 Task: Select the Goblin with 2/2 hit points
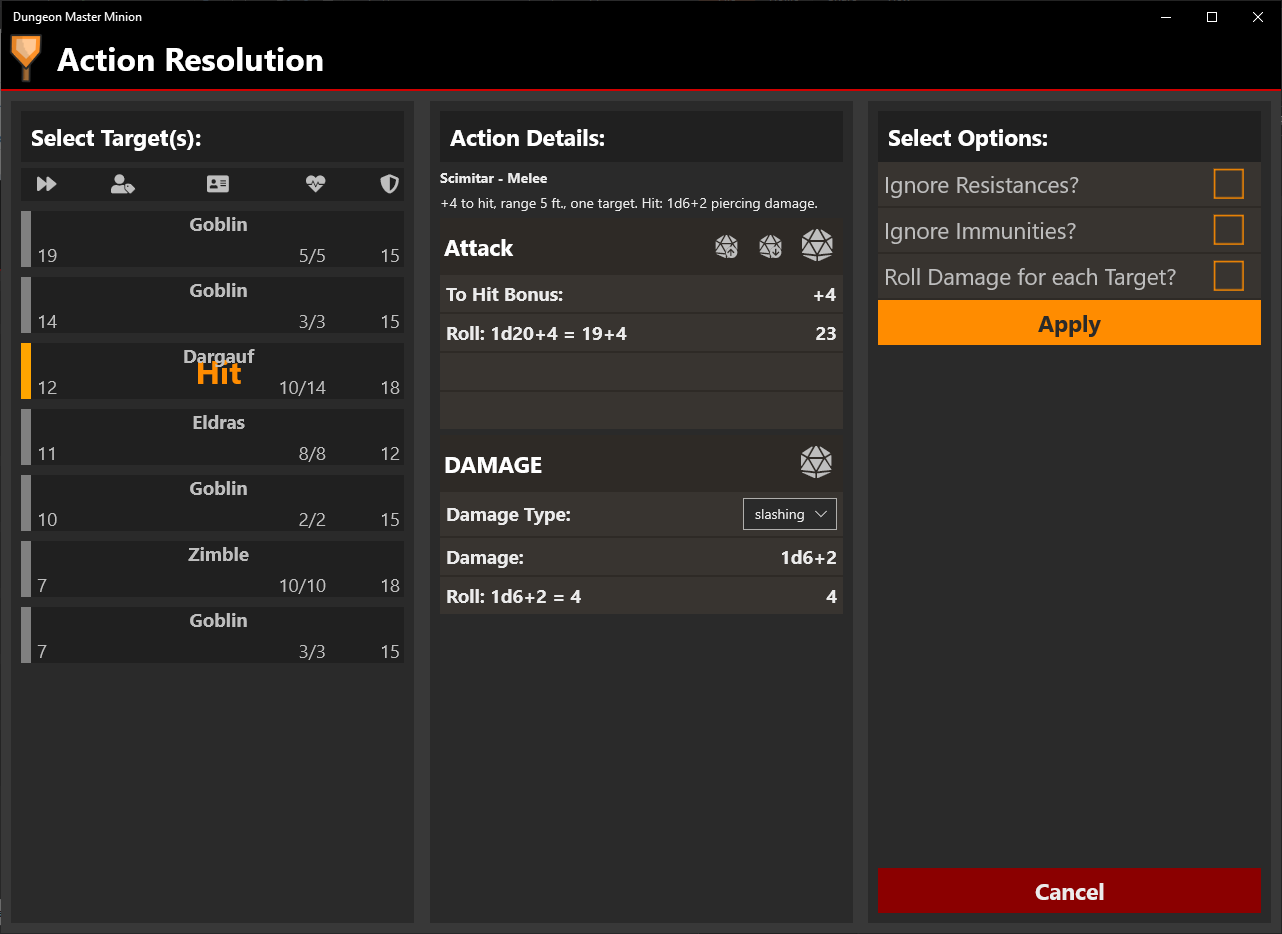218,503
